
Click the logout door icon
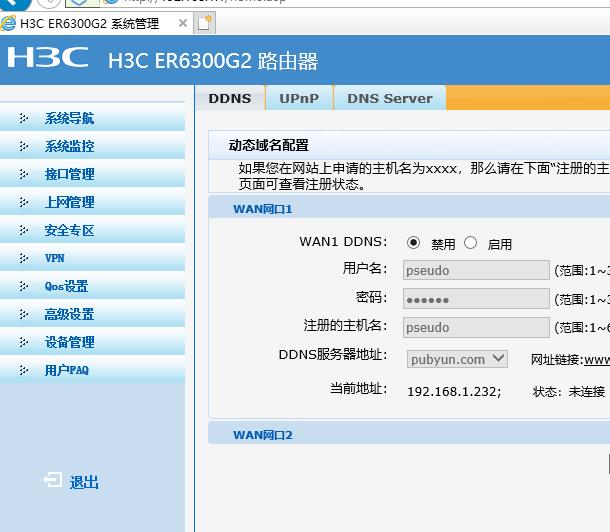53,480
